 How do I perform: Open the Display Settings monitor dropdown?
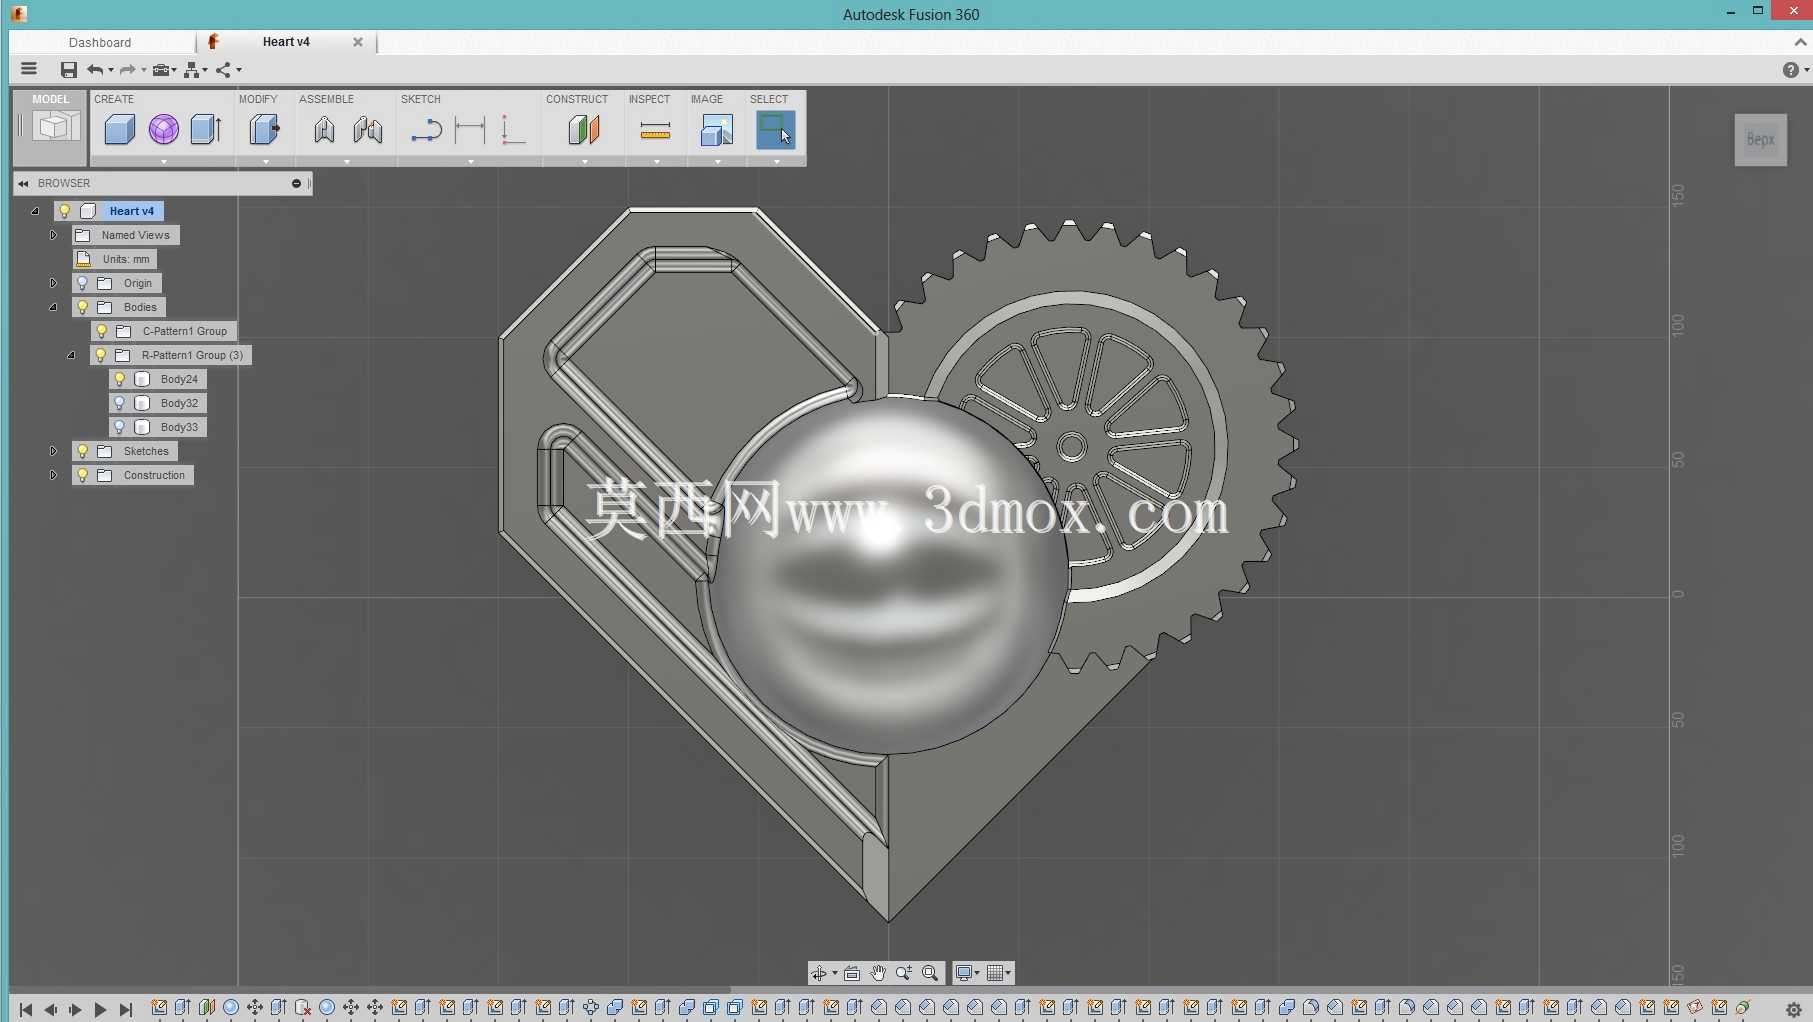pos(967,973)
